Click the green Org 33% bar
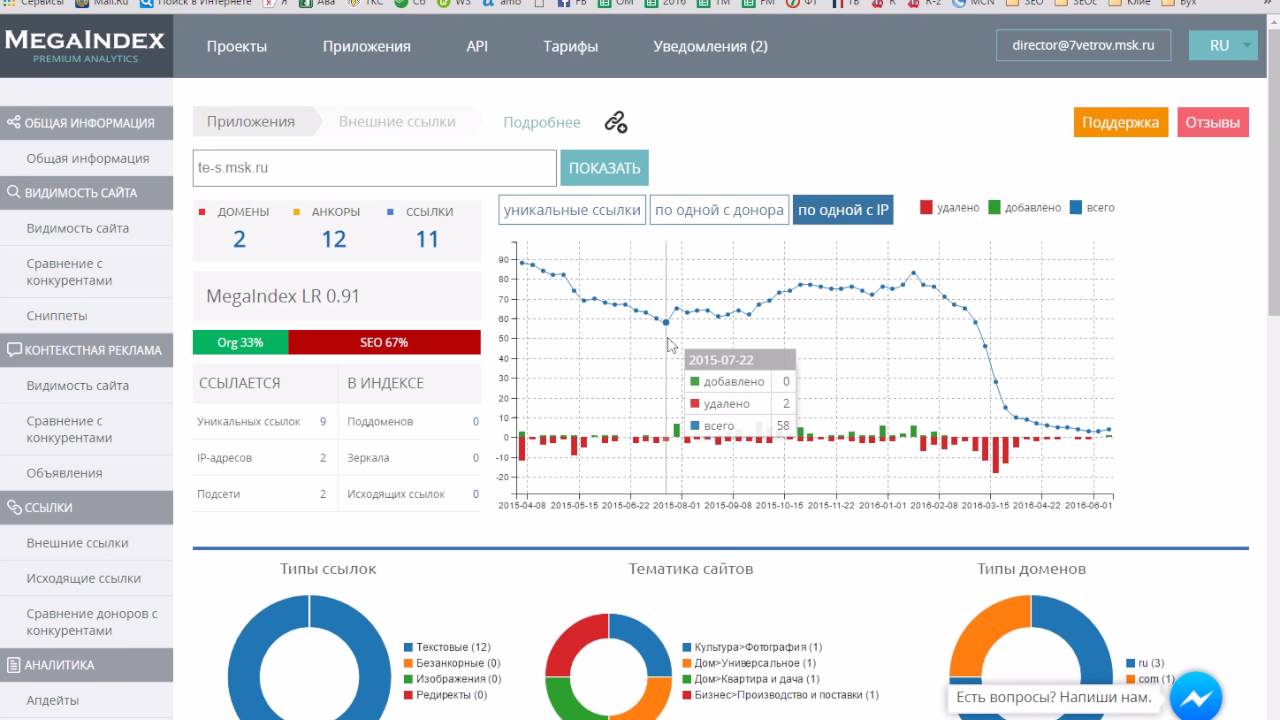Image resolution: width=1280 pixels, height=720 pixels. 240,342
